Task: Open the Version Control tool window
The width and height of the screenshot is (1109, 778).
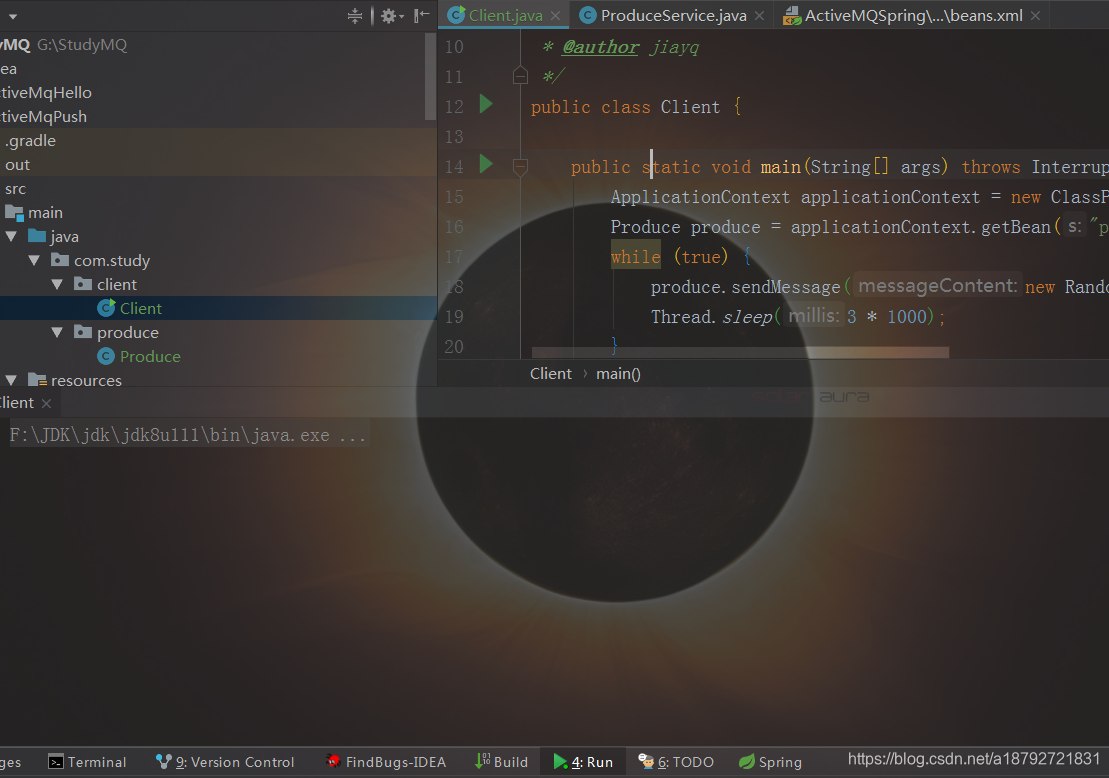Action: [225, 762]
